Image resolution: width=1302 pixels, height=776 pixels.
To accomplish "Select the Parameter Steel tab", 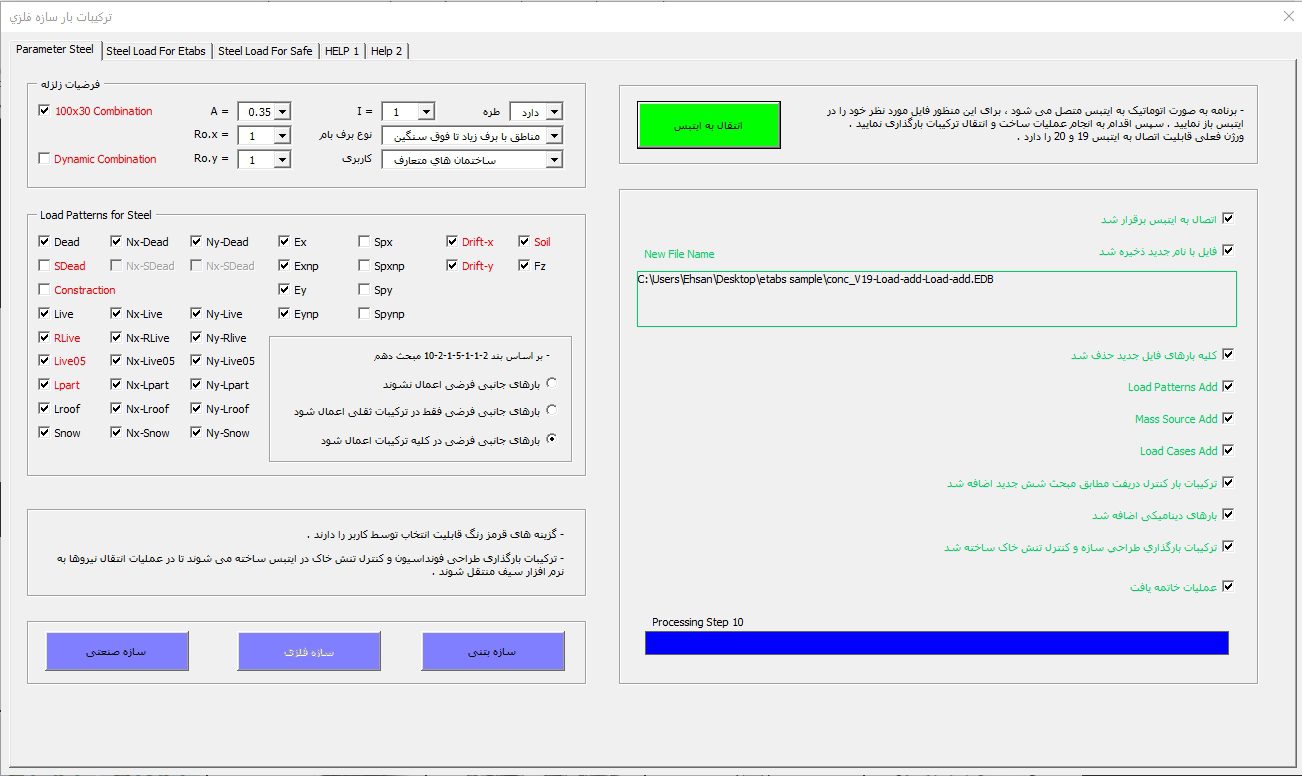I will coord(55,49).
